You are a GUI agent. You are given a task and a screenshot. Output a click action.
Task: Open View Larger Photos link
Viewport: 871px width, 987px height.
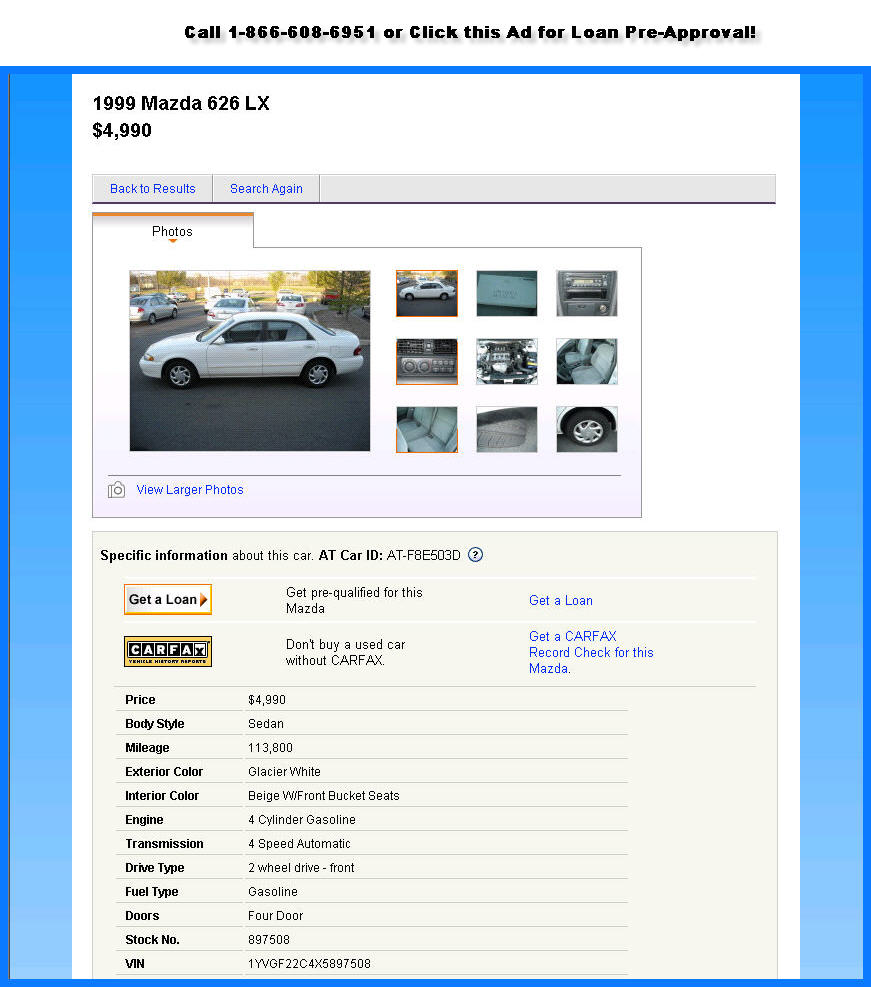click(x=190, y=490)
